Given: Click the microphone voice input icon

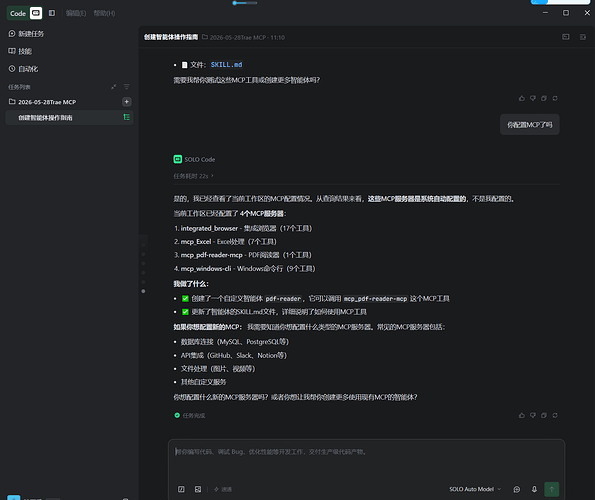Looking at the screenshot, I should (534, 489).
